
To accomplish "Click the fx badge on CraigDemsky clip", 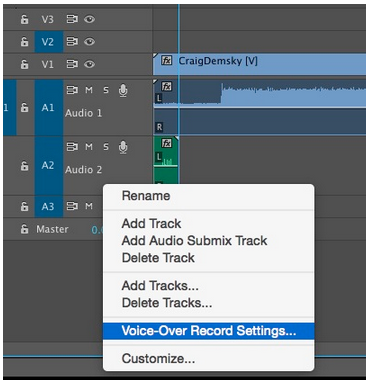I will pos(166,60).
